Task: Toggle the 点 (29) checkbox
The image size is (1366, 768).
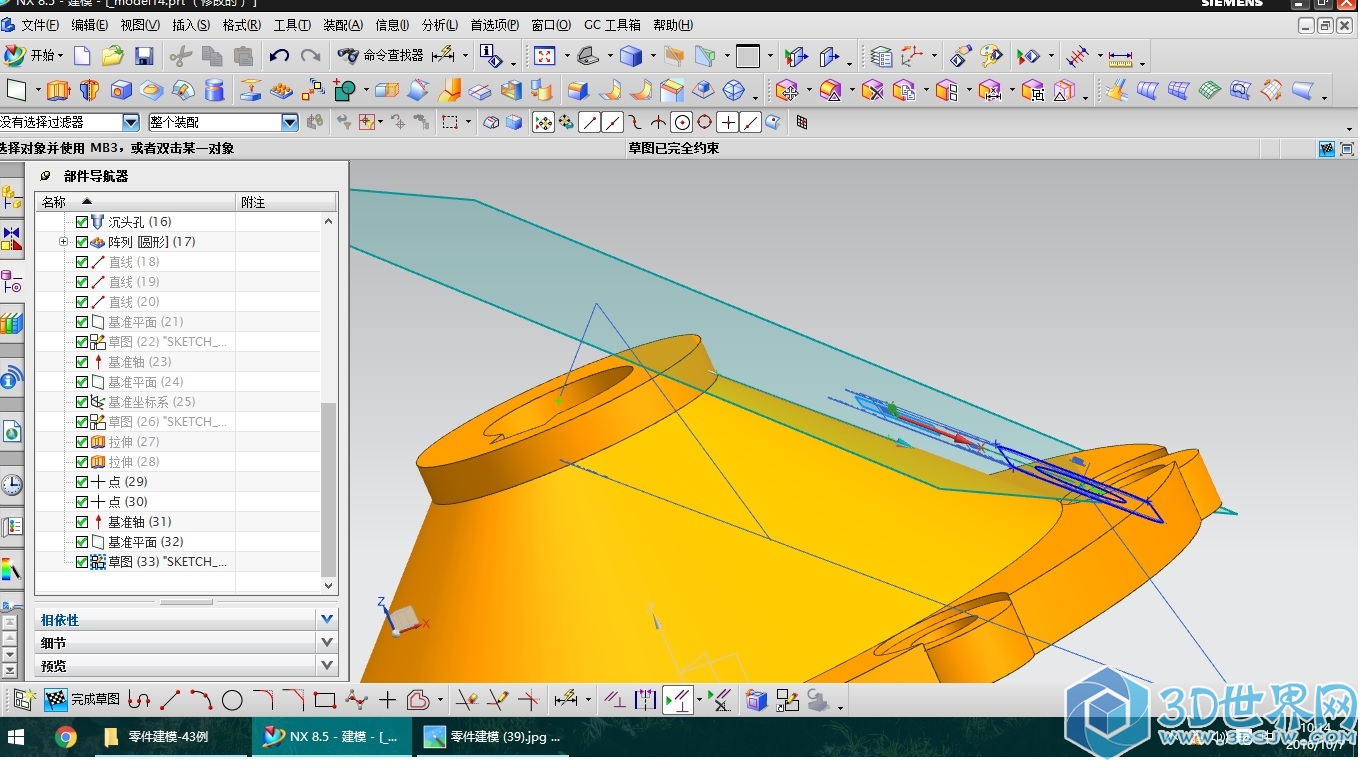Action: [x=82, y=482]
